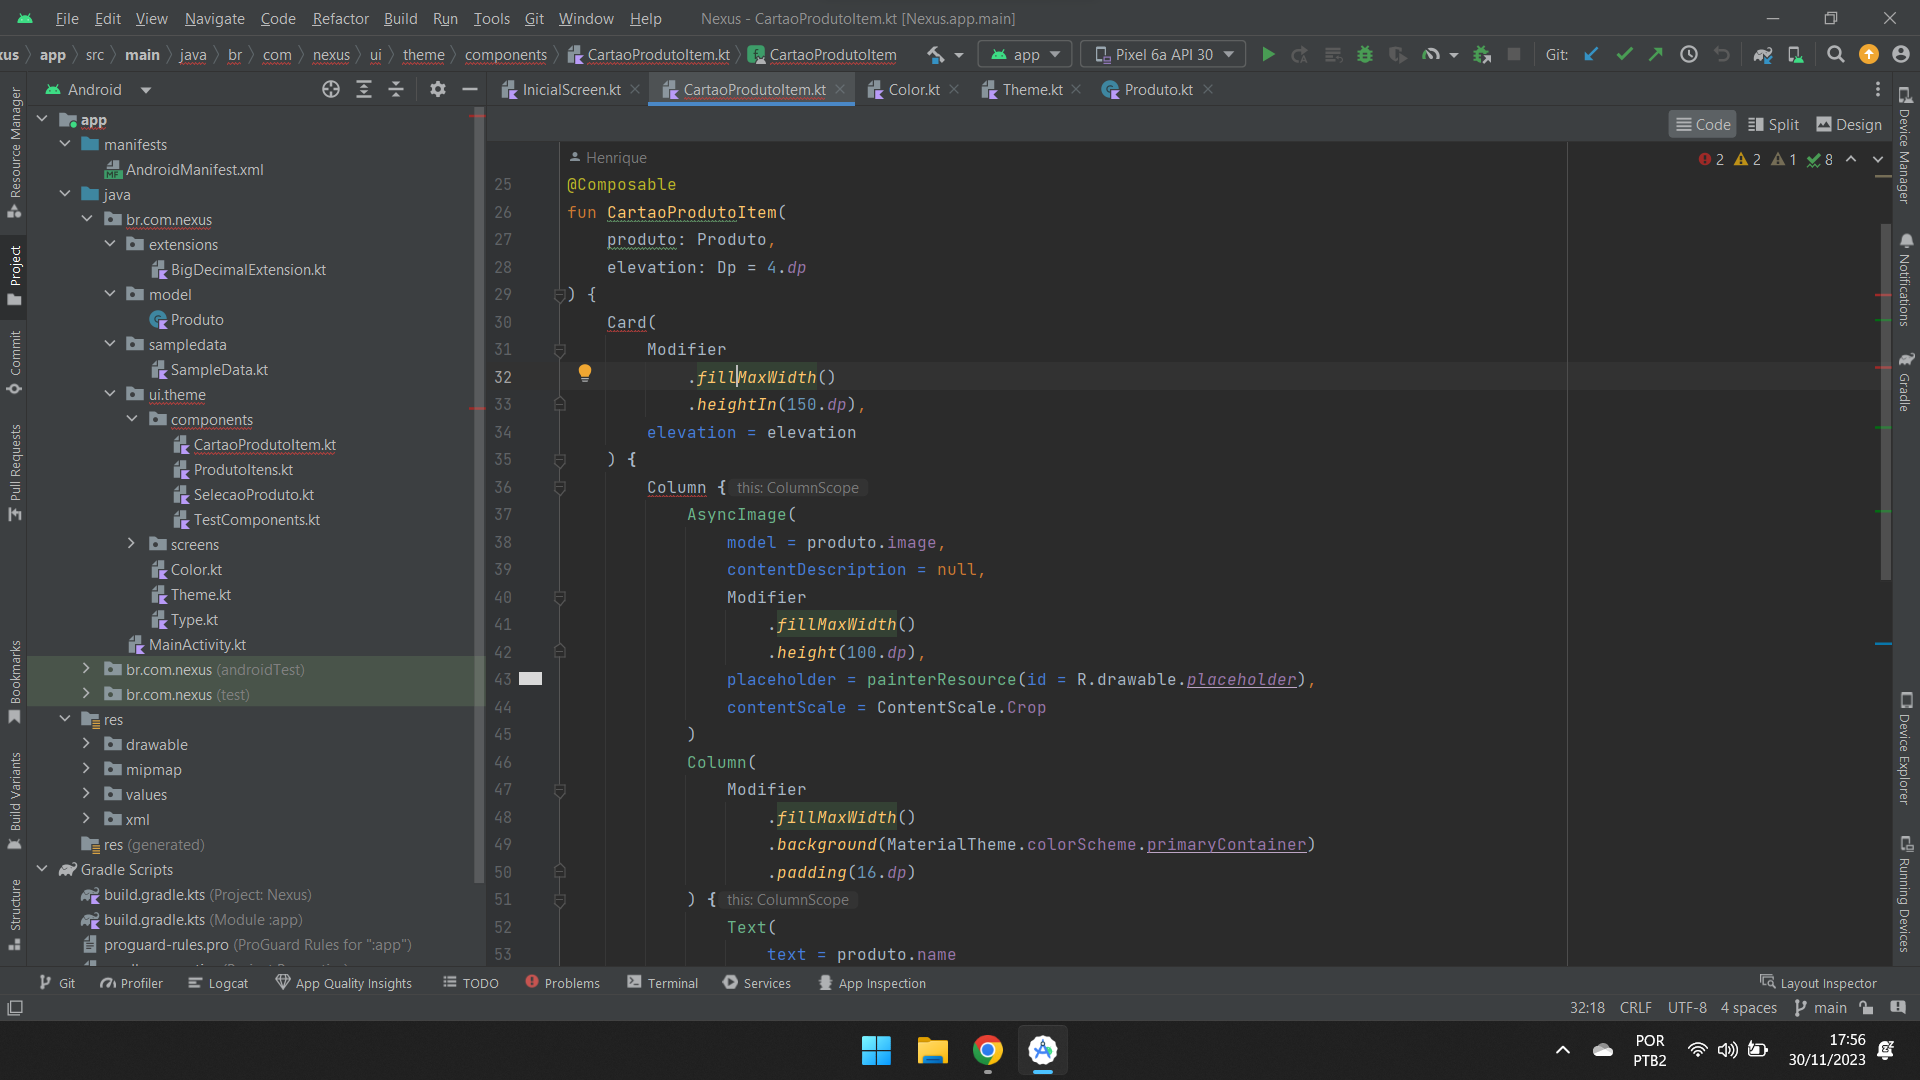Toggle the Structure tool window
Viewport: 1920px width, 1080px height.
pyautogui.click(x=15, y=915)
